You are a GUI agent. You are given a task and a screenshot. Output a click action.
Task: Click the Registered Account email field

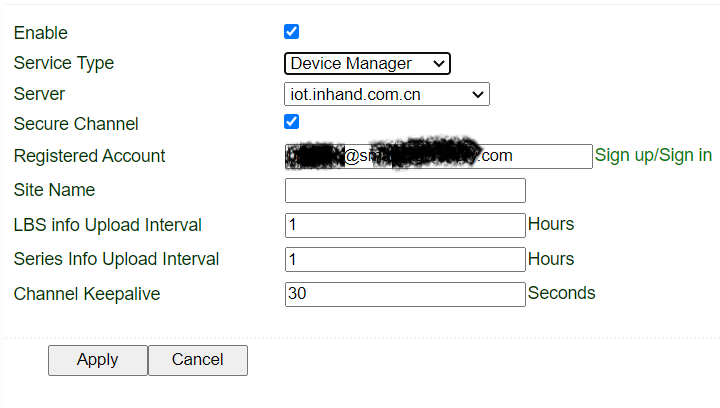click(438, 156)
